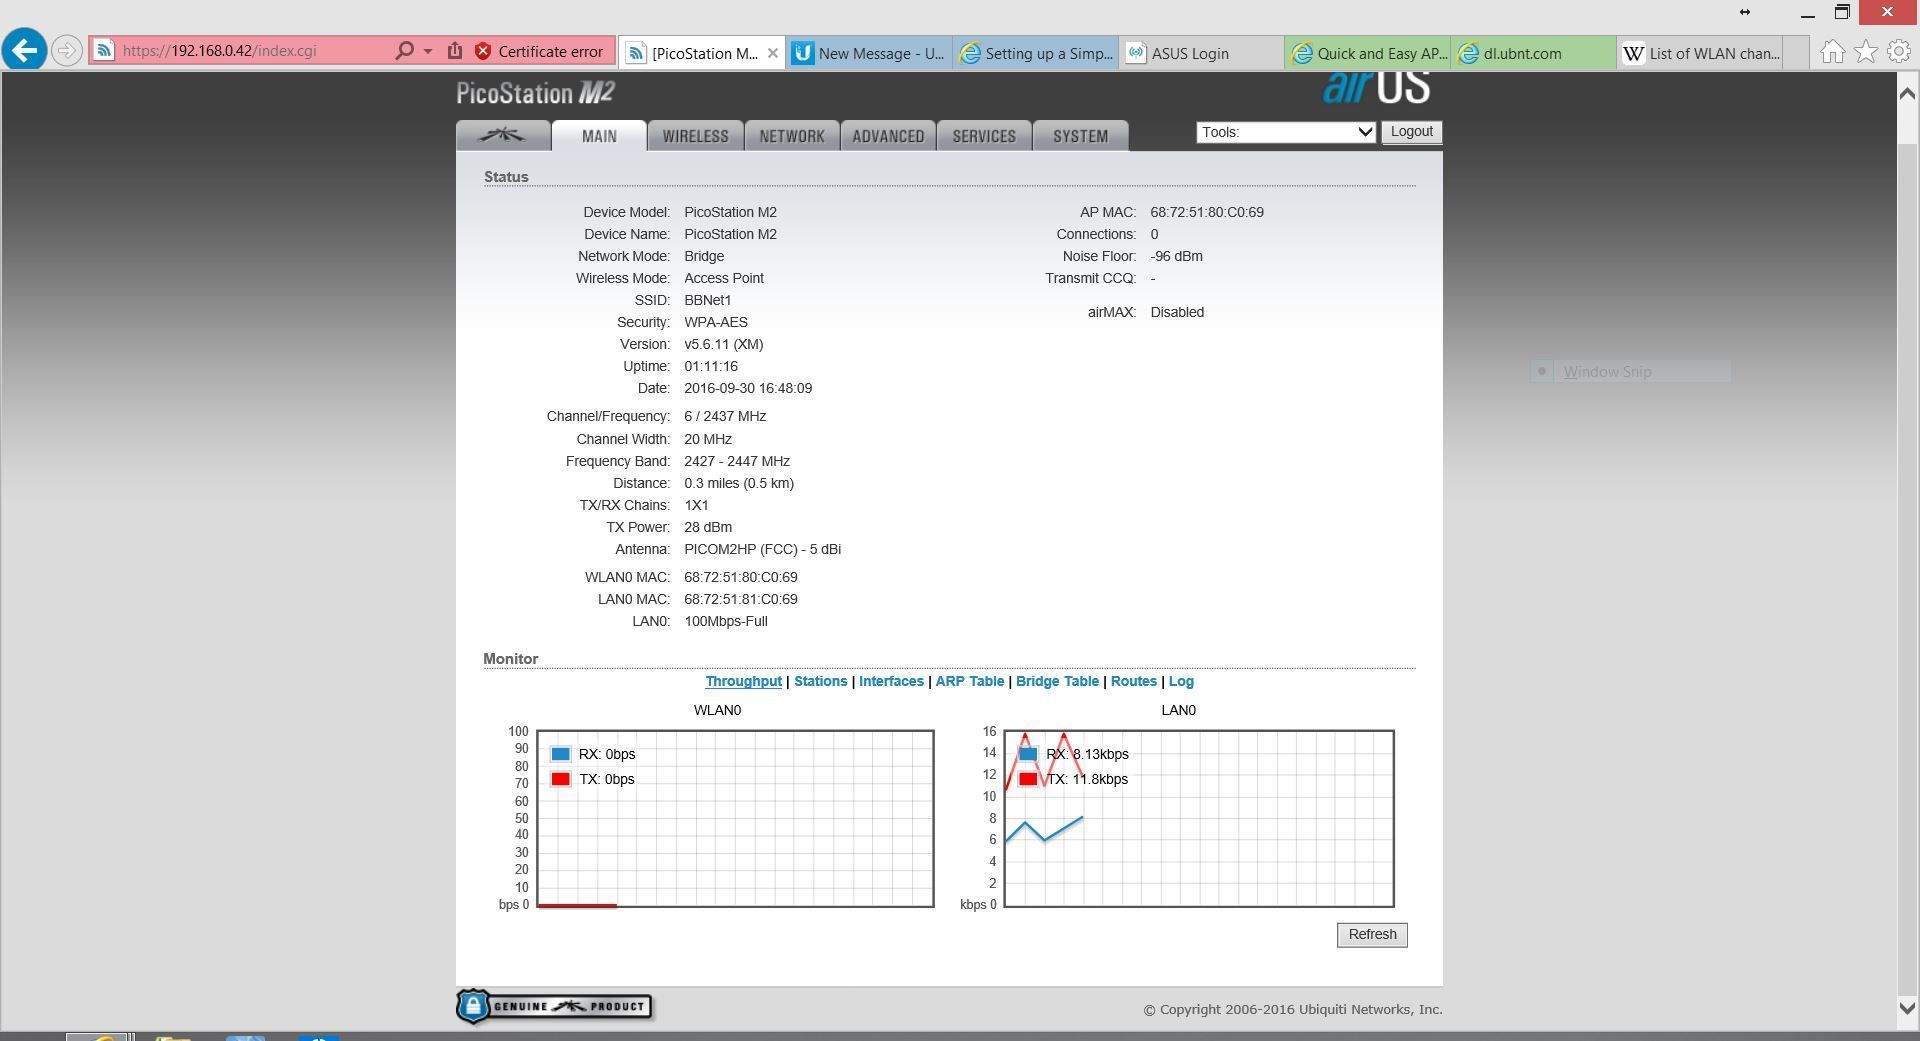This screenshot has width=1920, height=1041.
Task: Click the Refresh button
Action: point(1372,935)
